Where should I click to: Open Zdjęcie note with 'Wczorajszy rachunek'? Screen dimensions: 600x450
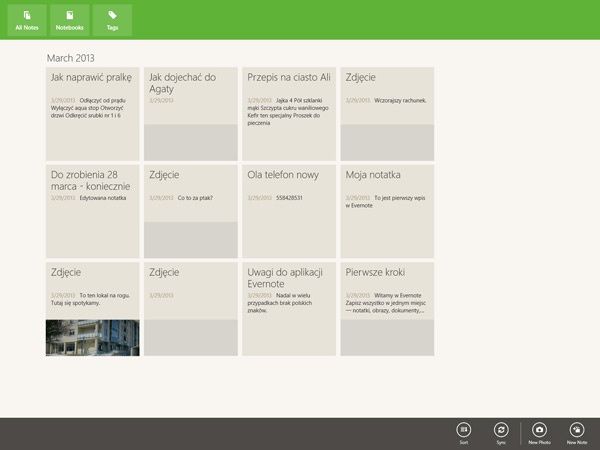[387, 114]
